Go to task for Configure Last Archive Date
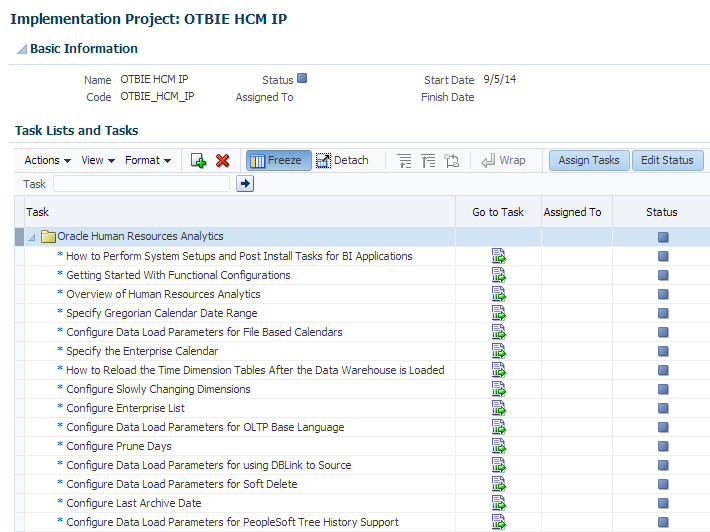 click(499, 503)
